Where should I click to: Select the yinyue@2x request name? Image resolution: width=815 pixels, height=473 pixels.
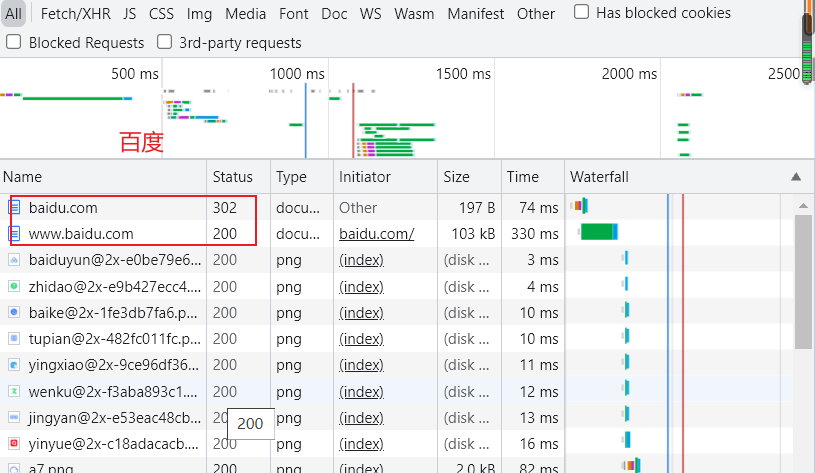(113, 444)
